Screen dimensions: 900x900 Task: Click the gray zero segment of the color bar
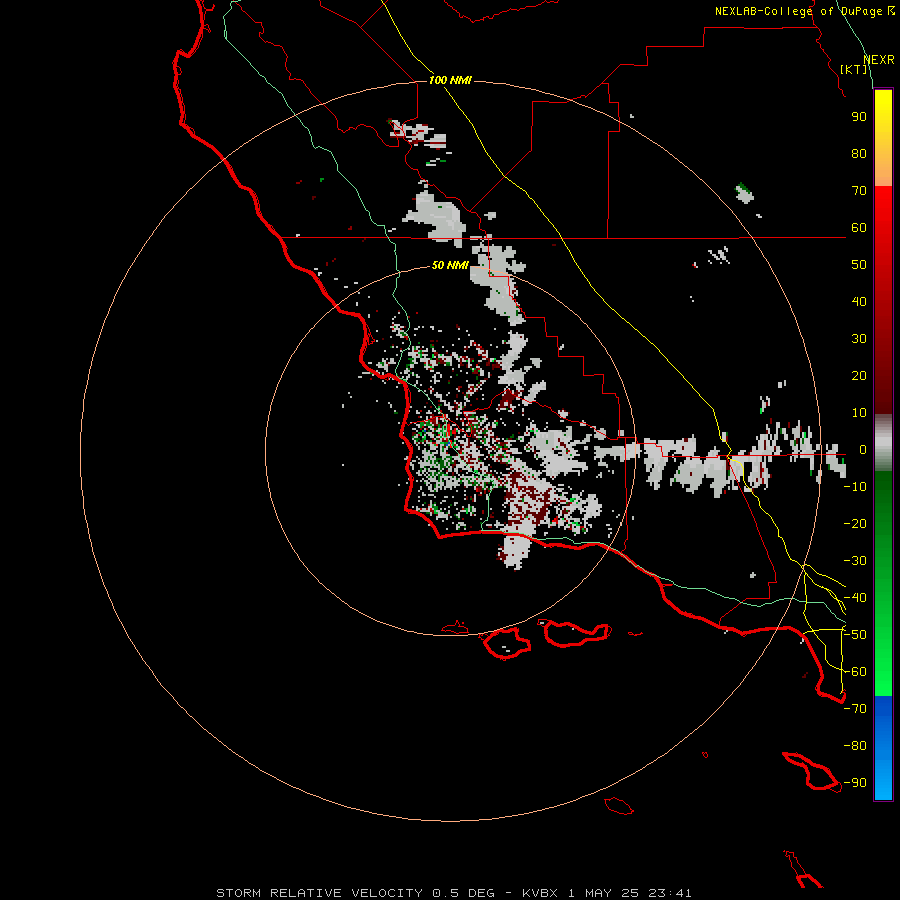coord(883,443)
